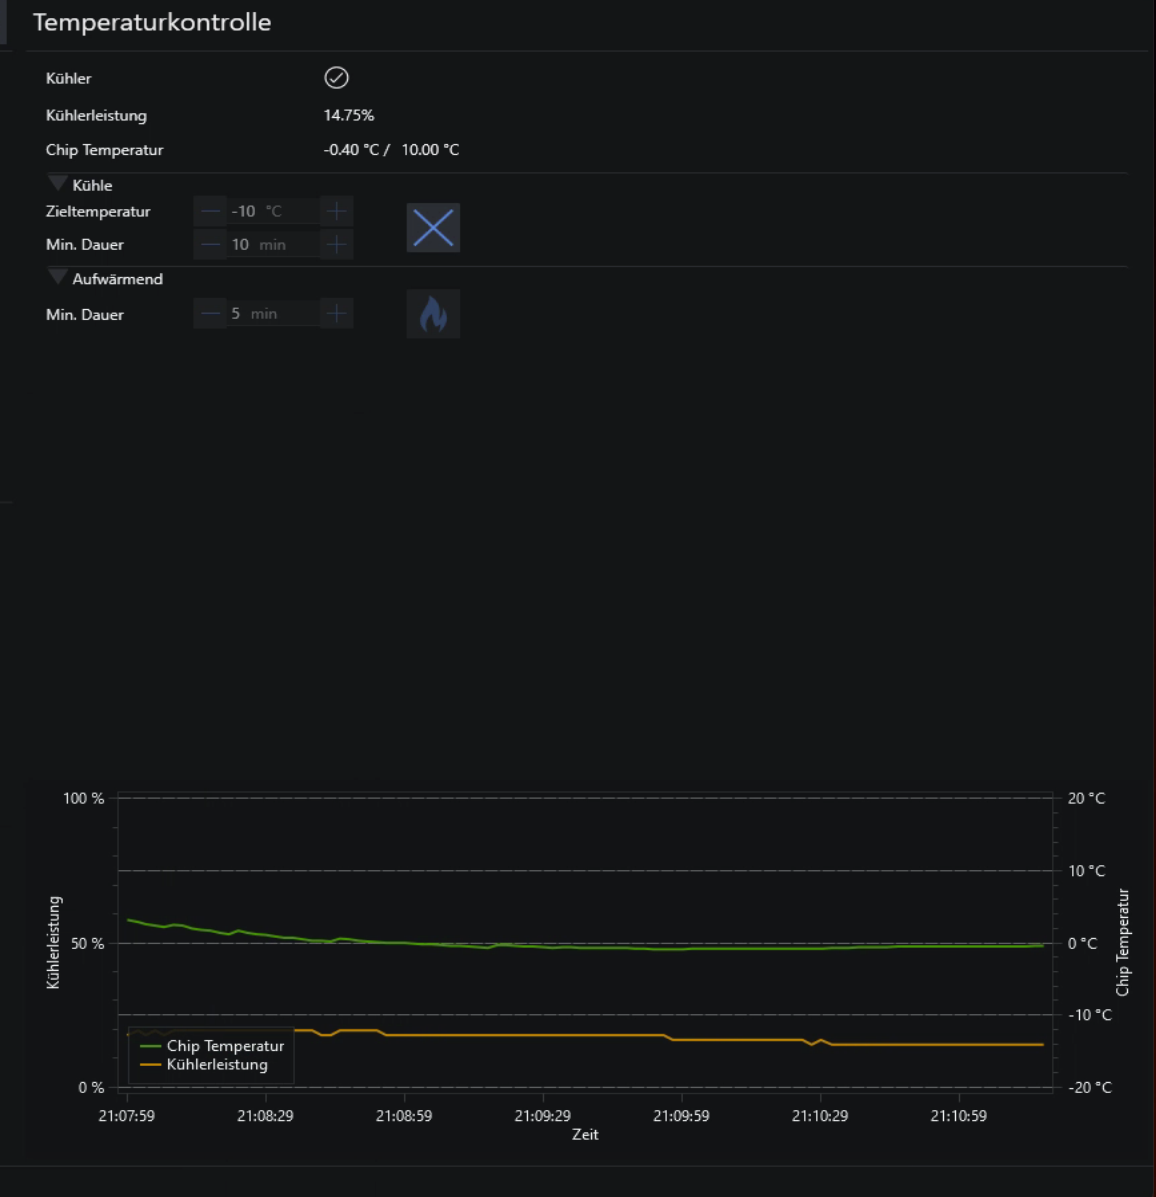Increase Kühle Min. Dauer with plus
The width and height of the screenshot is (1156, 1197).
click(337, 245)
